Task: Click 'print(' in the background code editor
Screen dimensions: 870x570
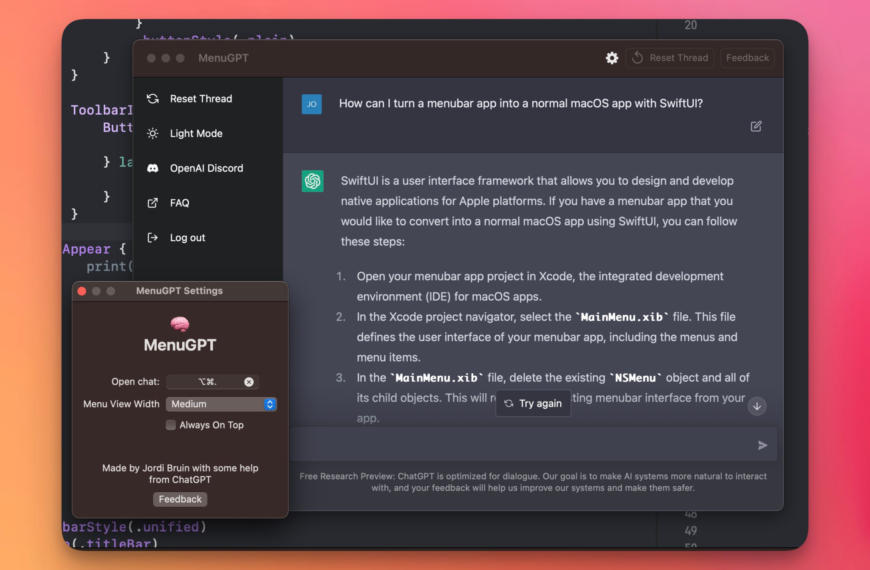Action: coord(109,266)
